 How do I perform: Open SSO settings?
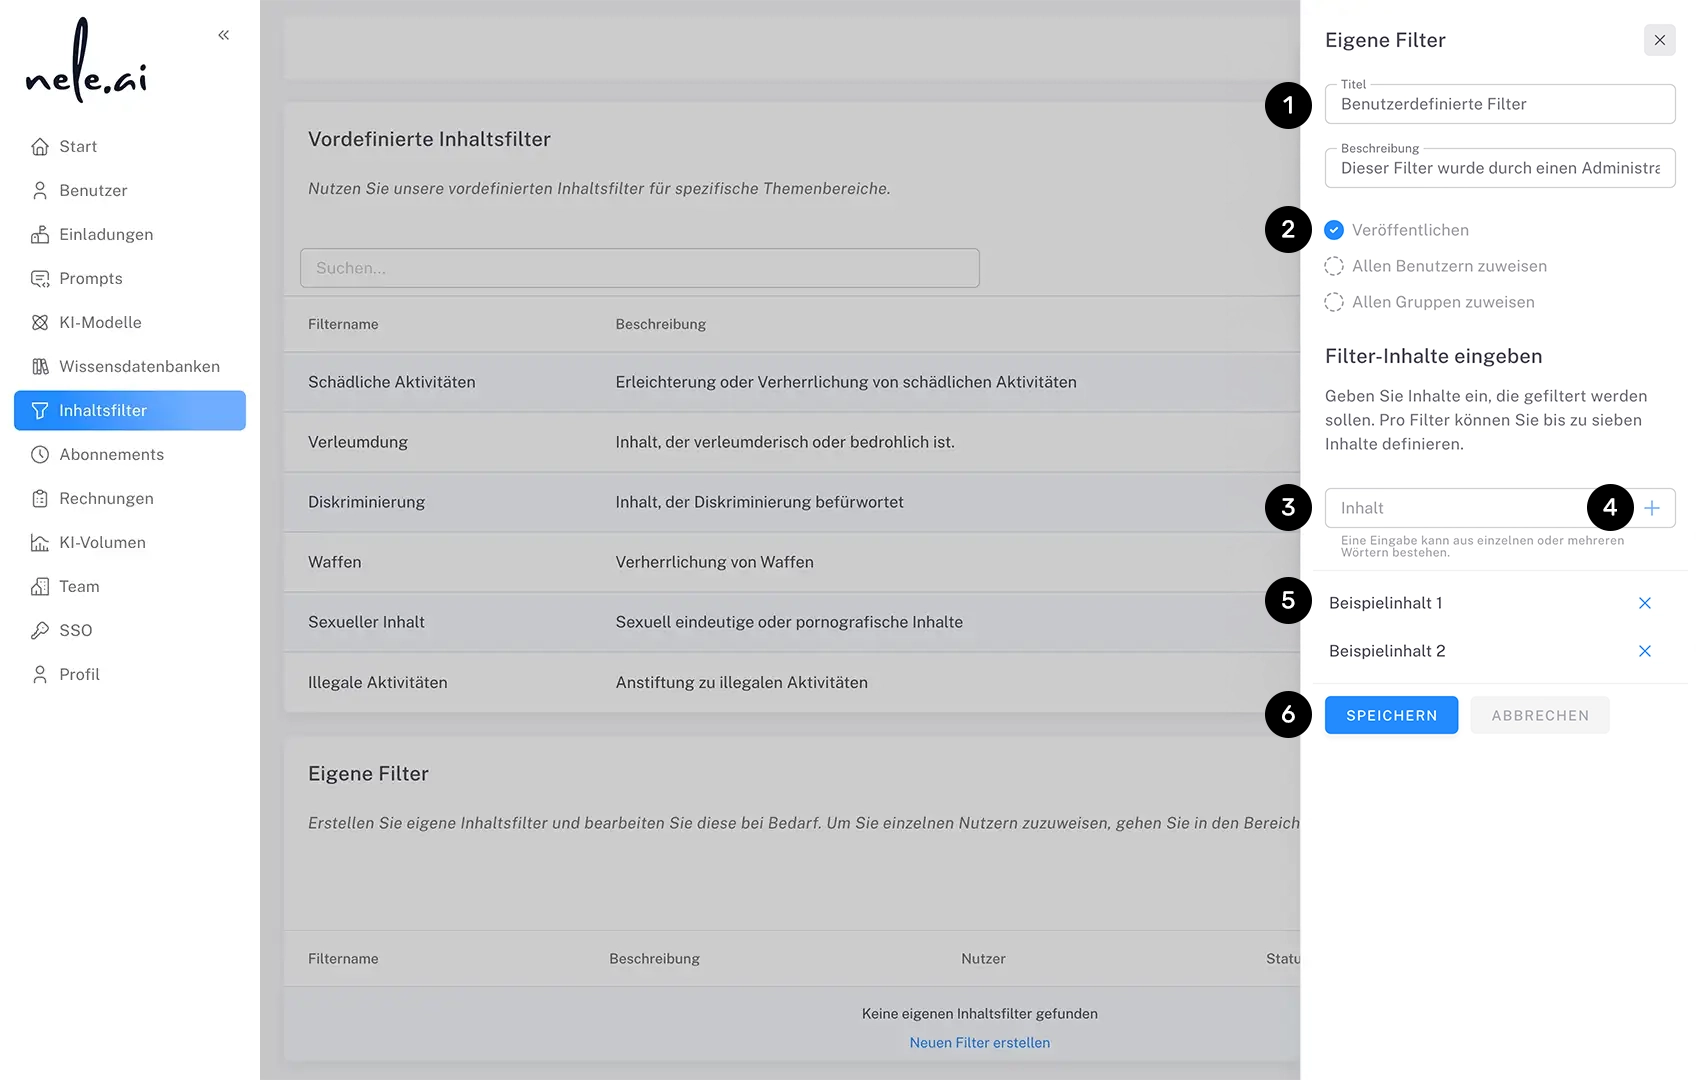(130, 631)
